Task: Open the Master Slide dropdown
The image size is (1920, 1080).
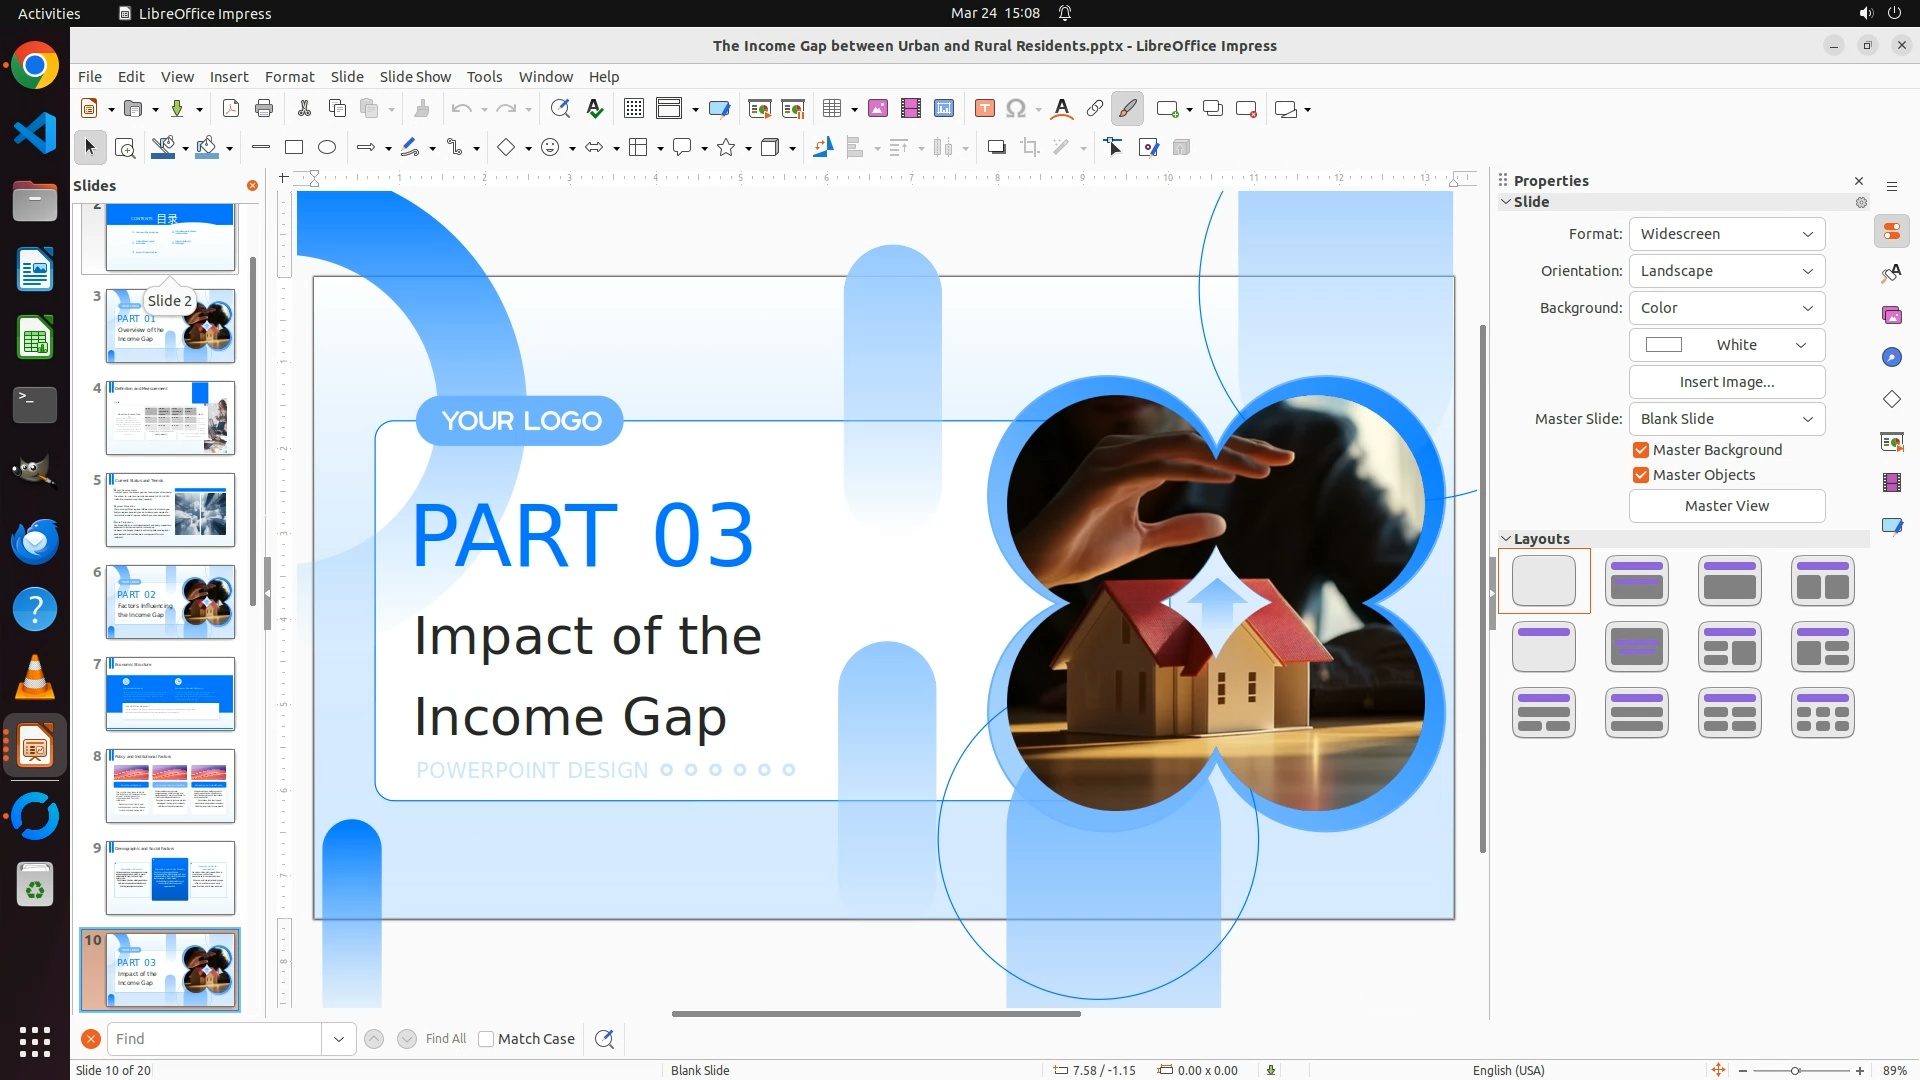Action: (x=1726, y=419)
